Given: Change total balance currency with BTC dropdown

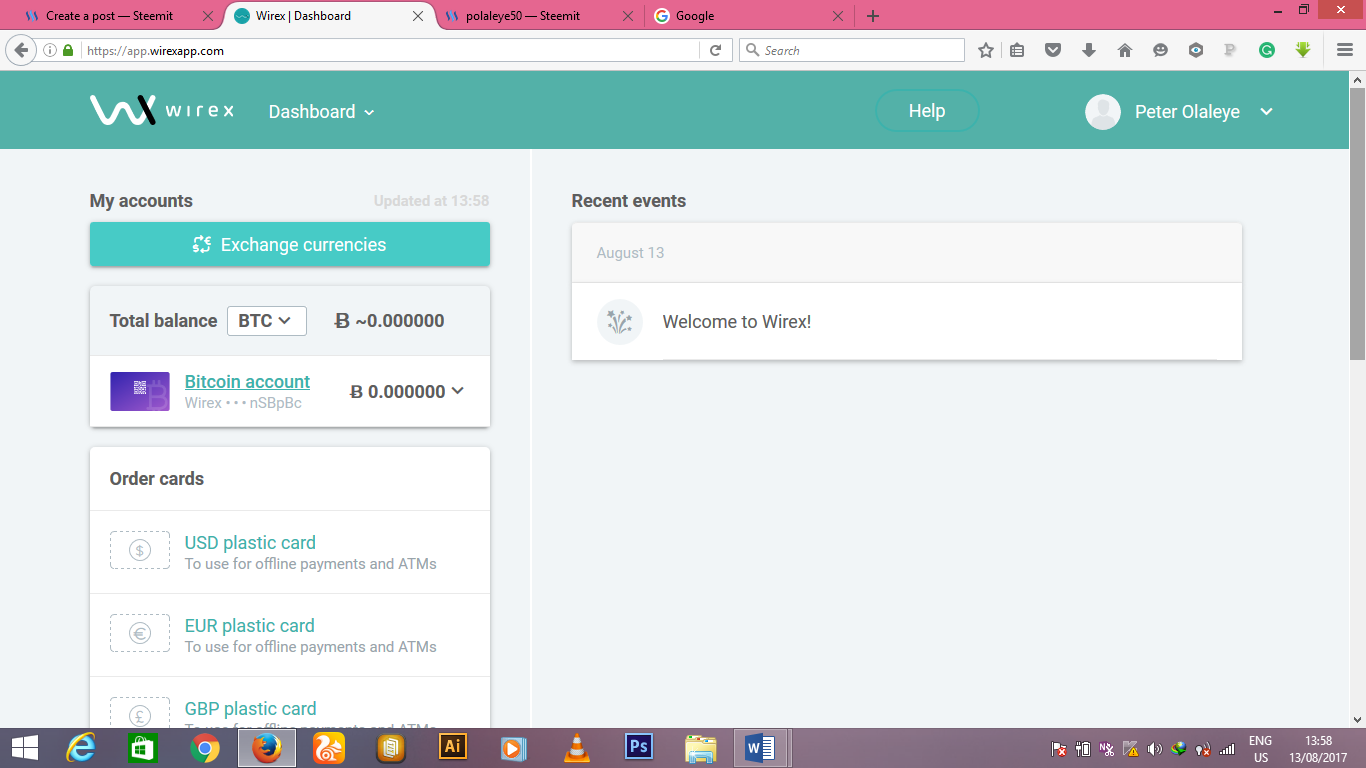Looking at the screenshot, I should pyautogui.click(x=266, y=321).
